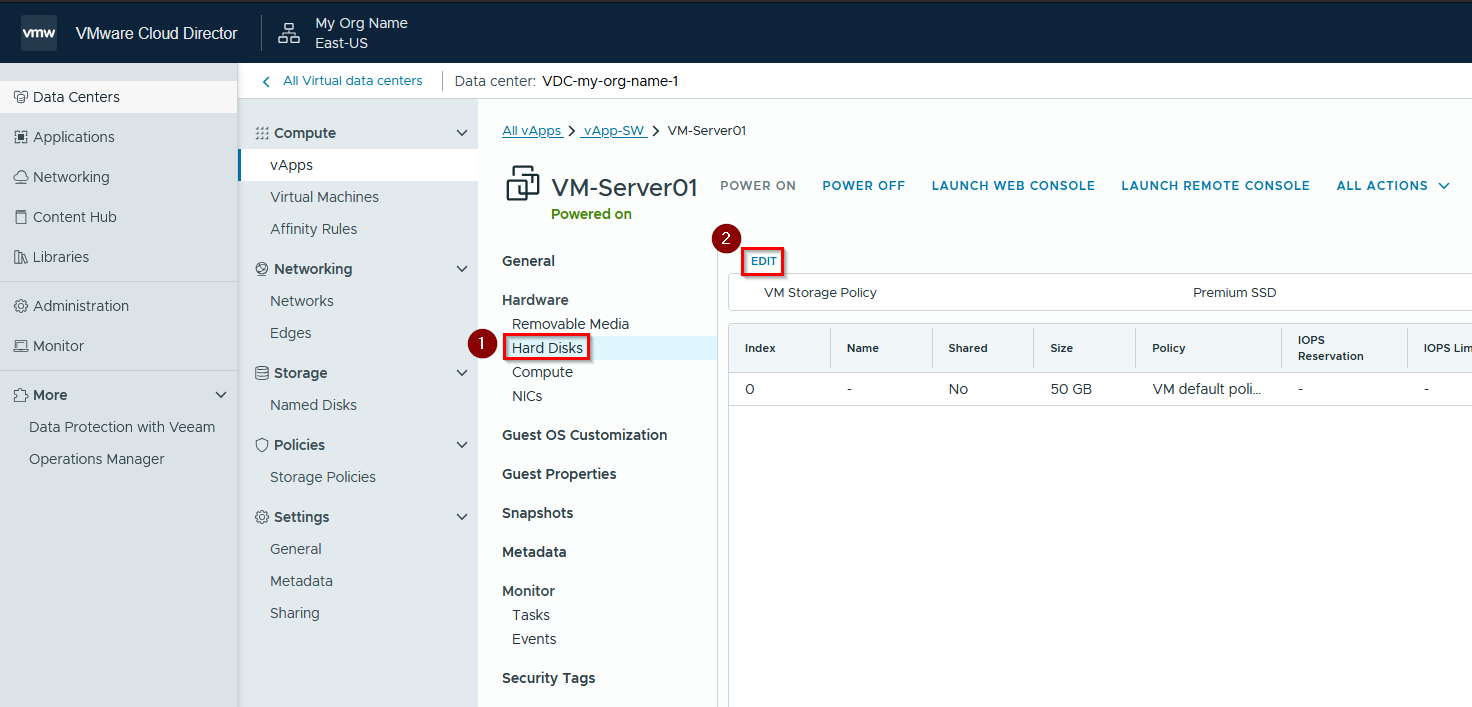The height and width of the screenshot is (707, 1472).
Task: Click the EDIT button for hard disks
Action: [764, 261]
